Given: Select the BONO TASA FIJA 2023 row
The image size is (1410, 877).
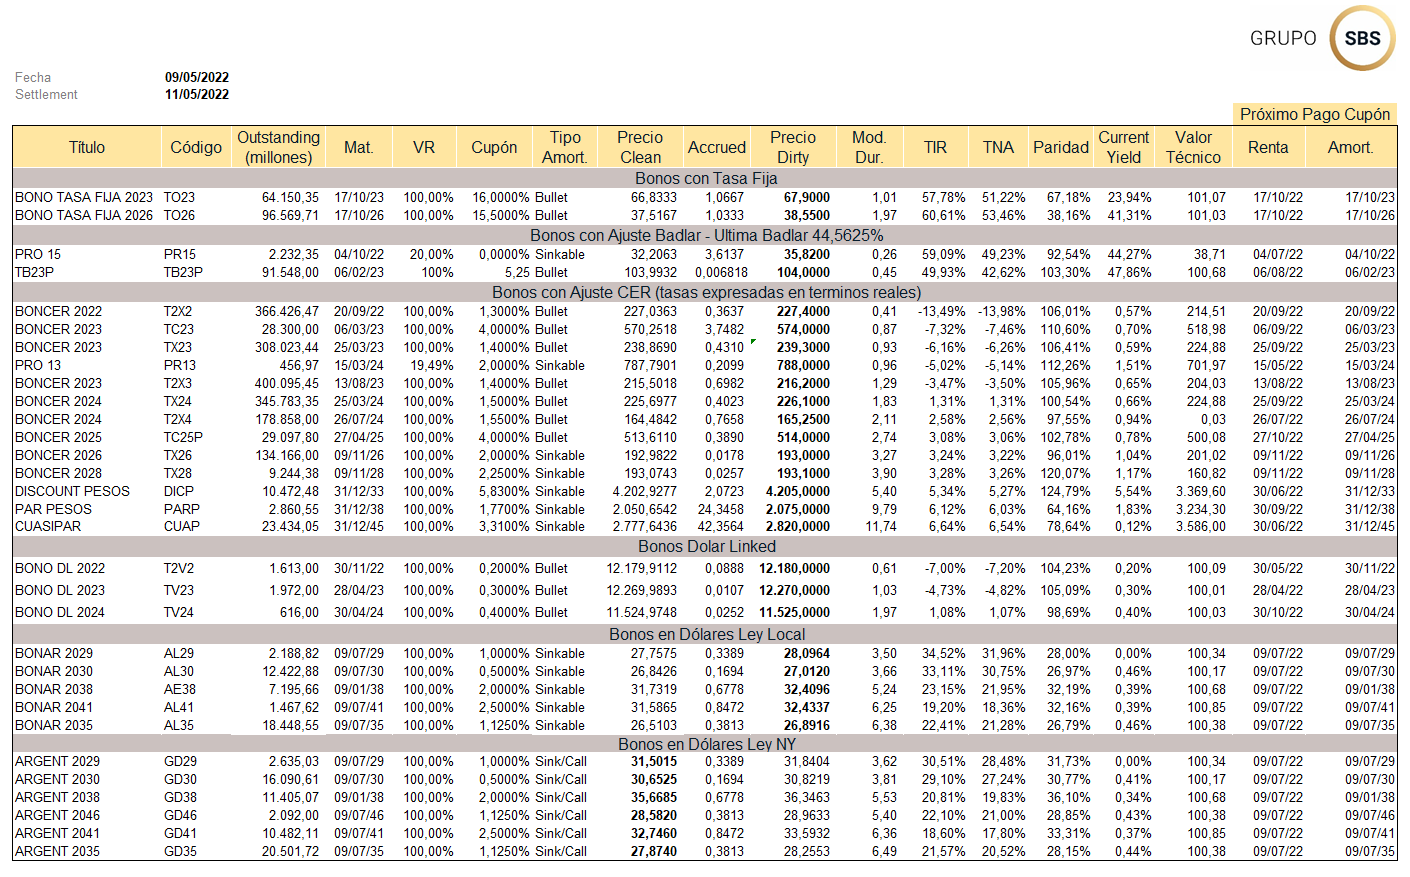Looking at the screenshot, I should tap(705, 197).
